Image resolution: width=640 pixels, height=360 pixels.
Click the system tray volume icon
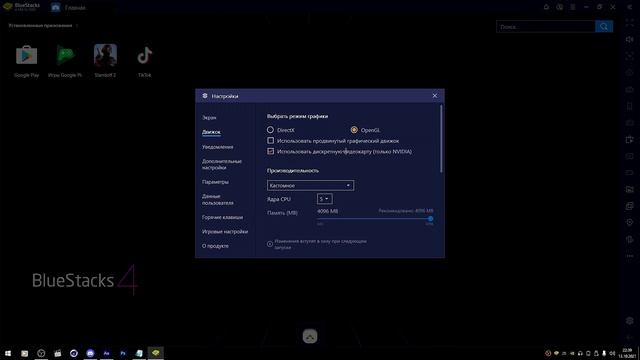point(612,353)
